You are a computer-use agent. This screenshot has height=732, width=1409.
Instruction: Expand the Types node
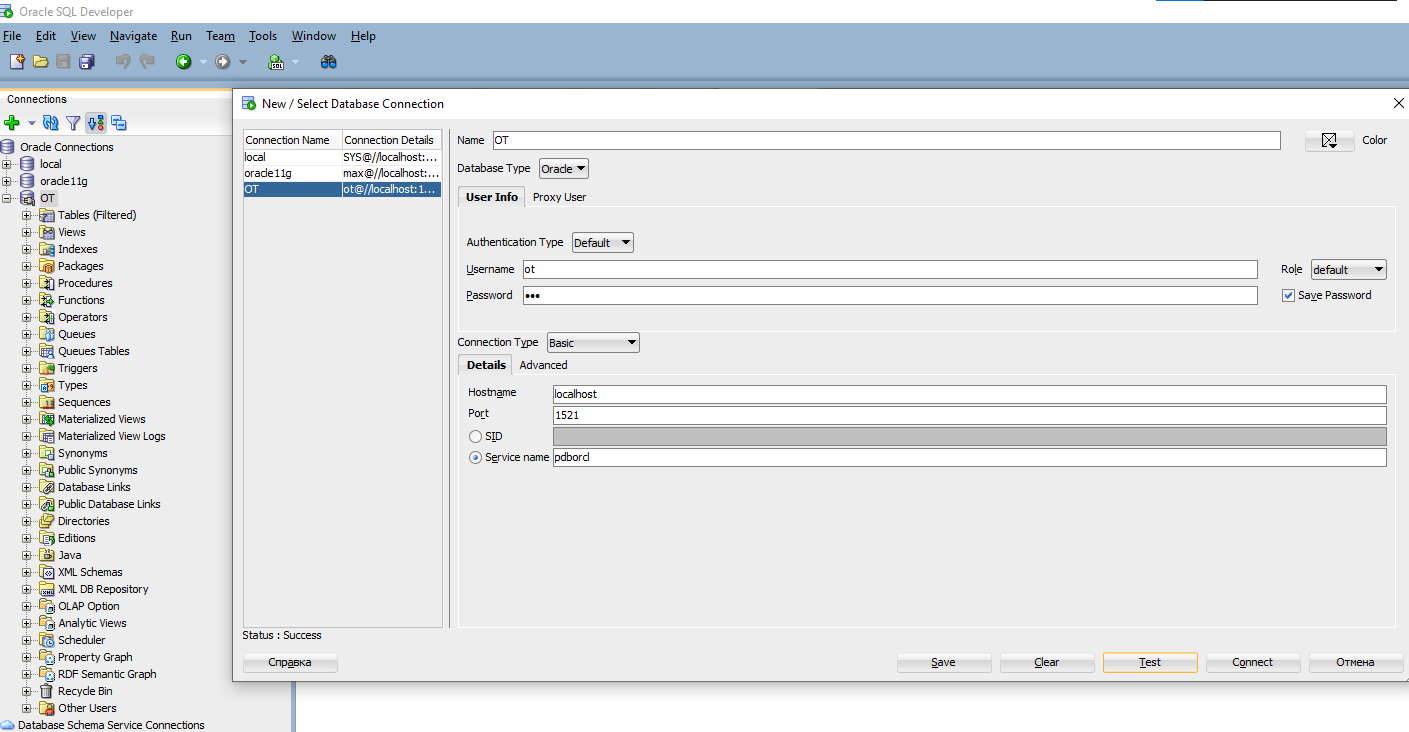tap(27, 385)
